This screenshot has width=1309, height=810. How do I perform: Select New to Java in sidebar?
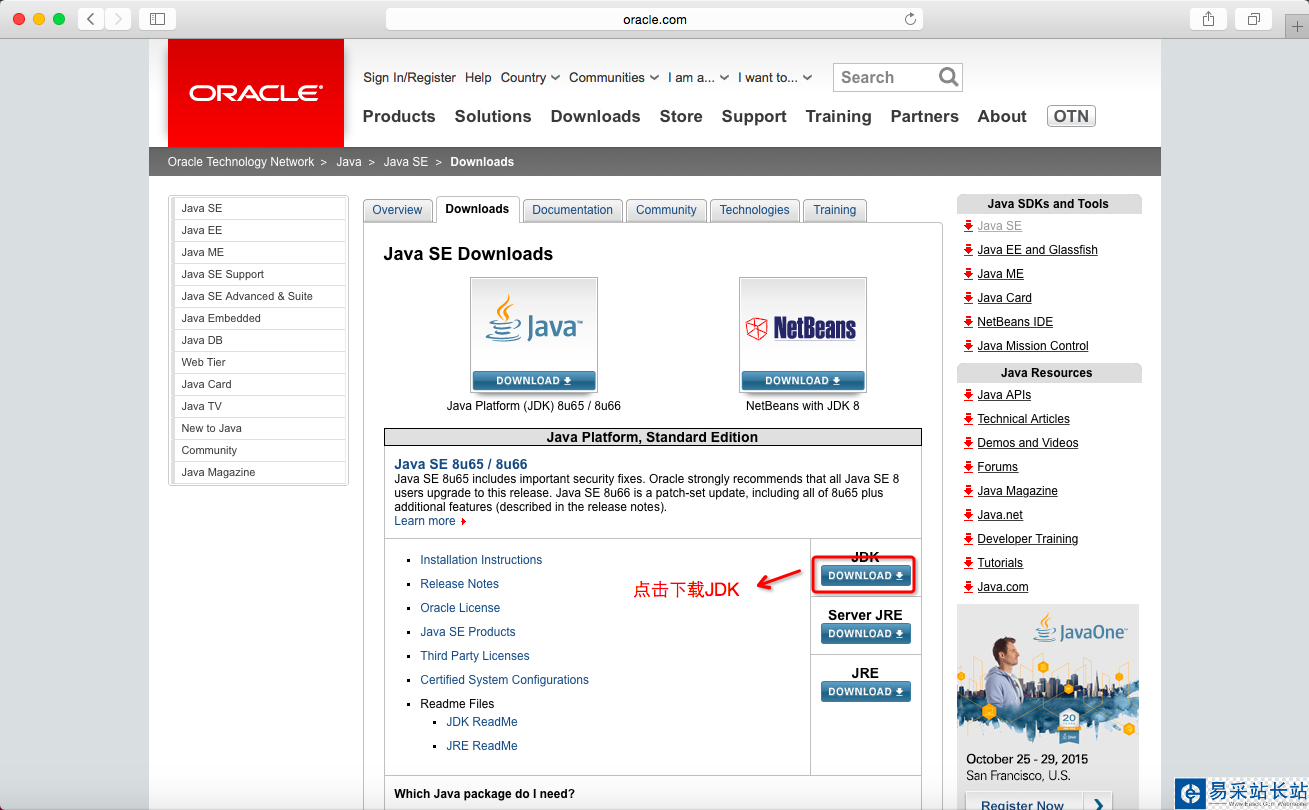[x=260, y=428]
